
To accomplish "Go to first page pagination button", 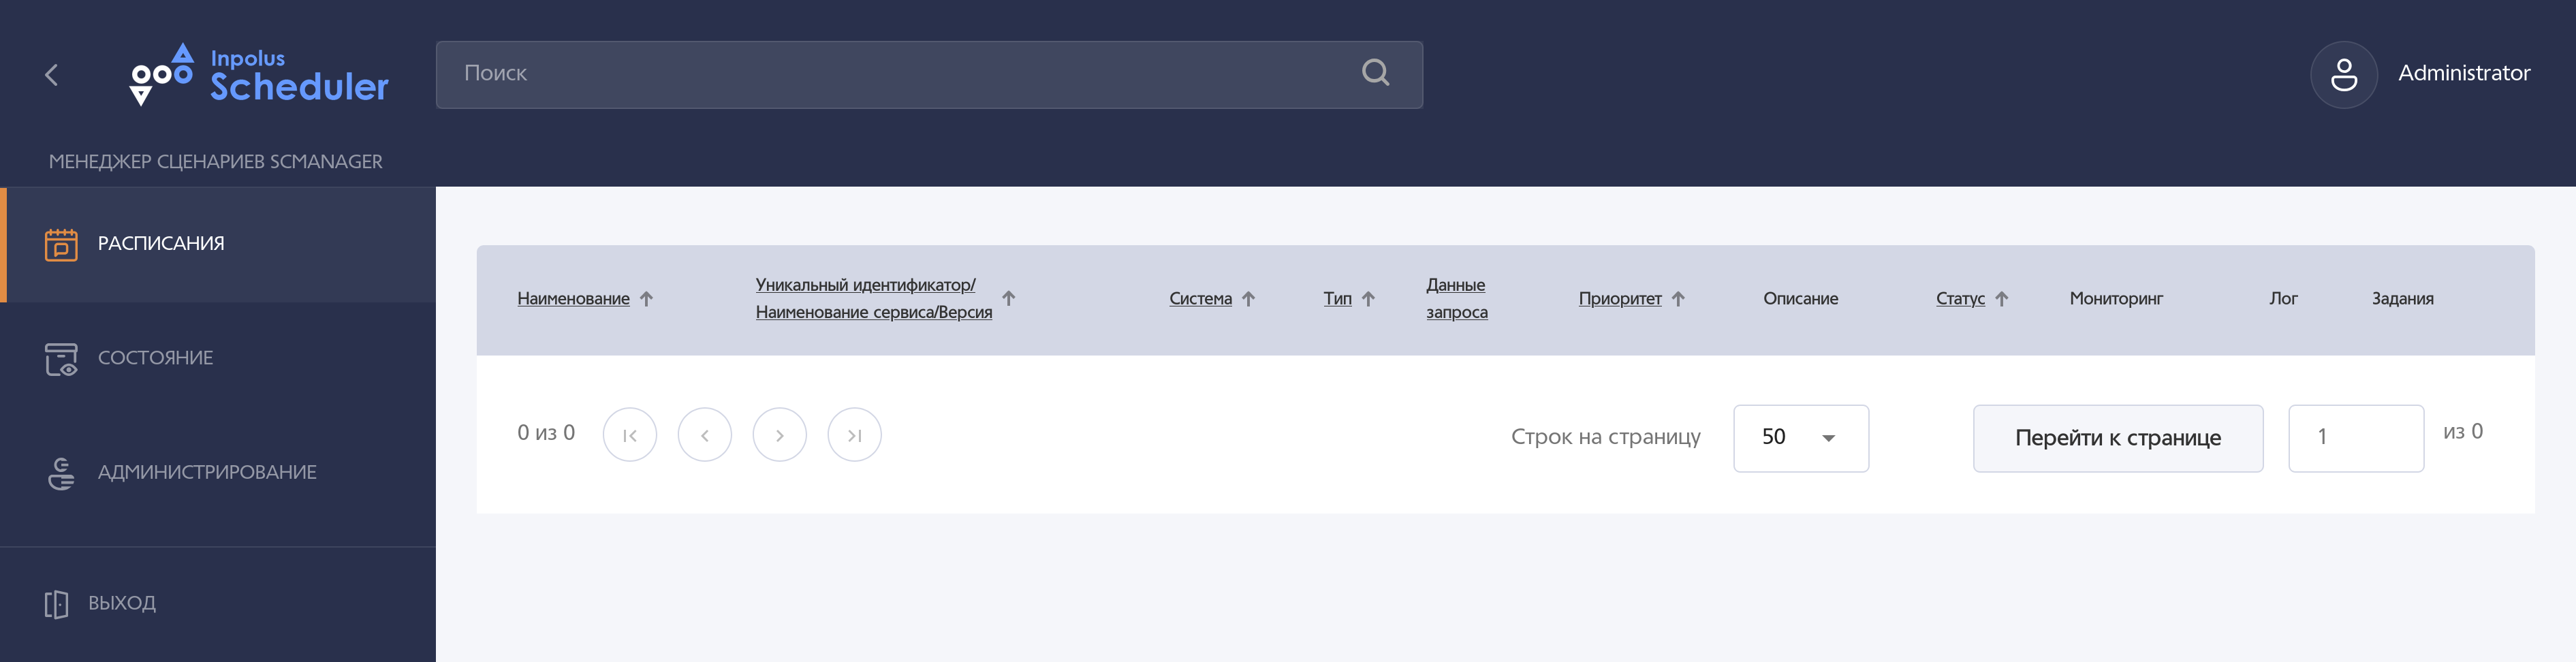I will pyautogui.click(x=629, y=435).
